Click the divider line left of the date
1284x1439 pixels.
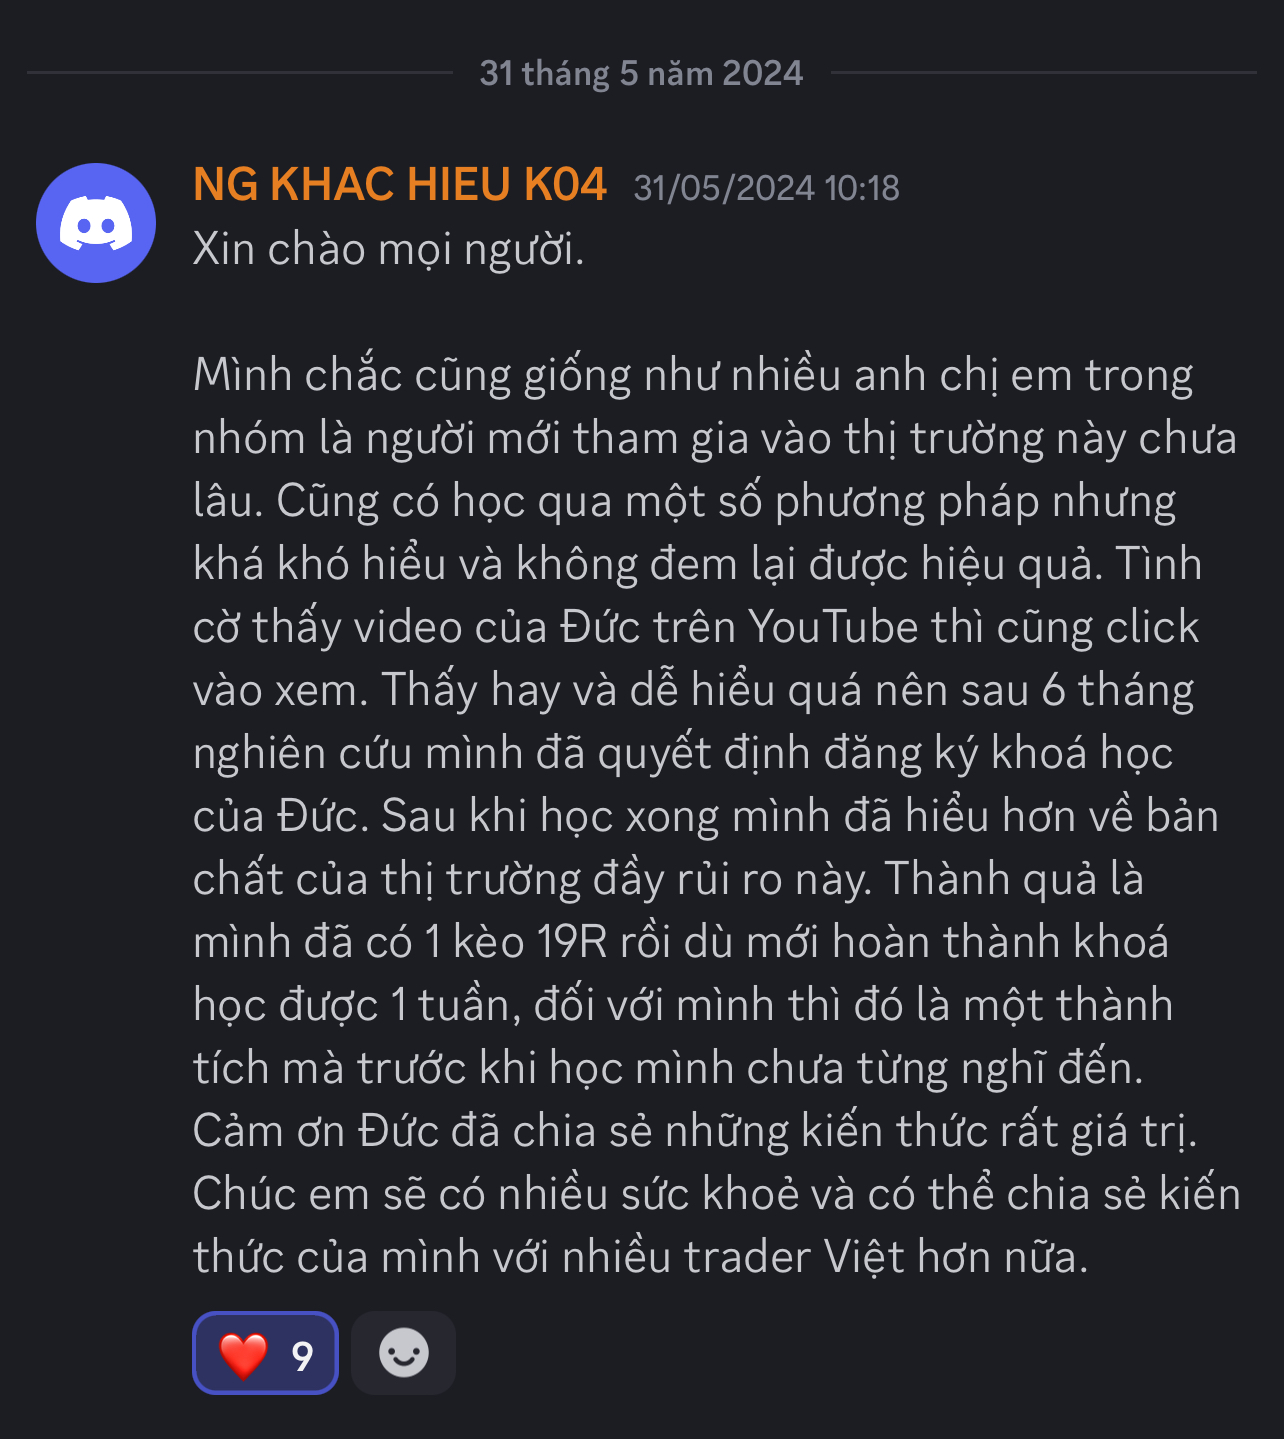(x=240, y=72)
